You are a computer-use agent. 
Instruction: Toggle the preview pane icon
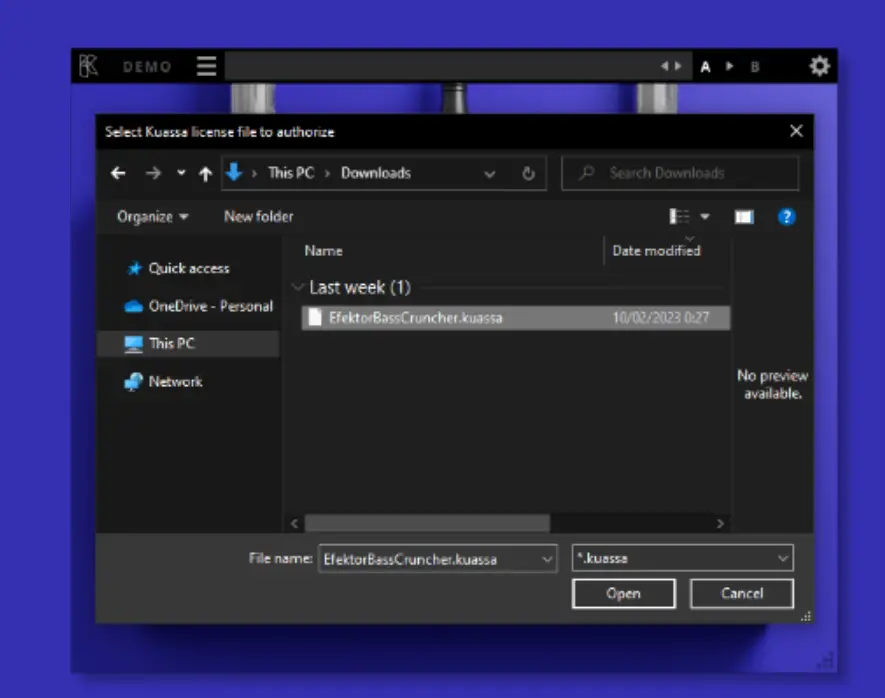(x=744, y=217)
